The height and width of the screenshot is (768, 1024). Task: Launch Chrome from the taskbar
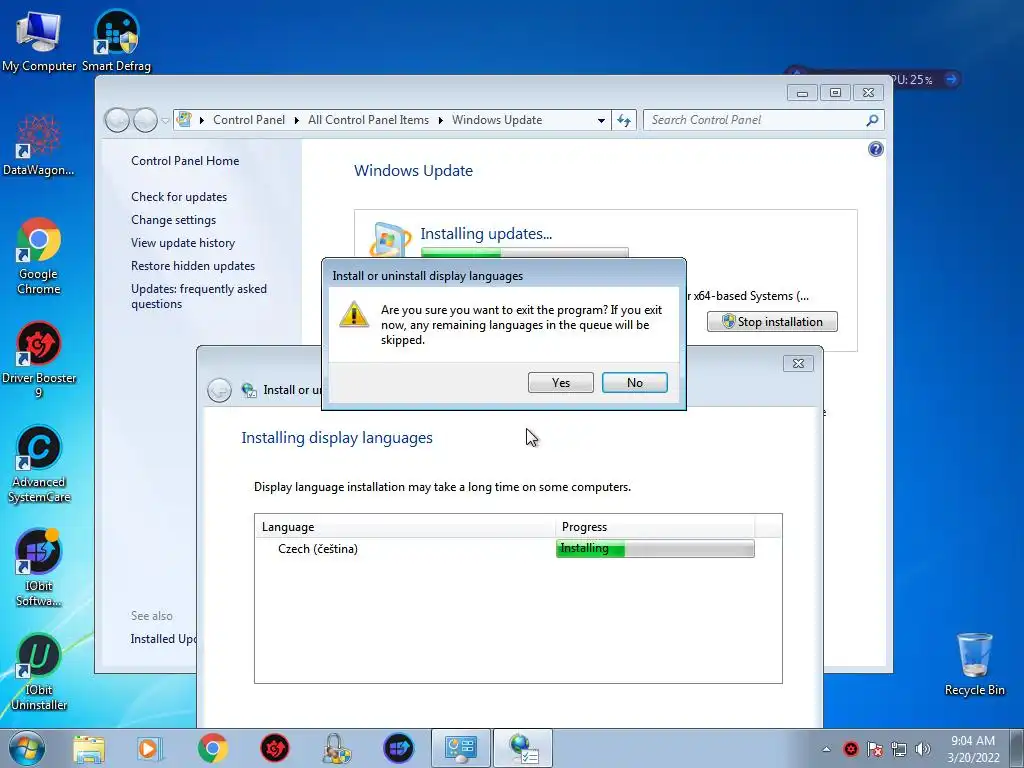pyautogui.click(x=212, y=748)
